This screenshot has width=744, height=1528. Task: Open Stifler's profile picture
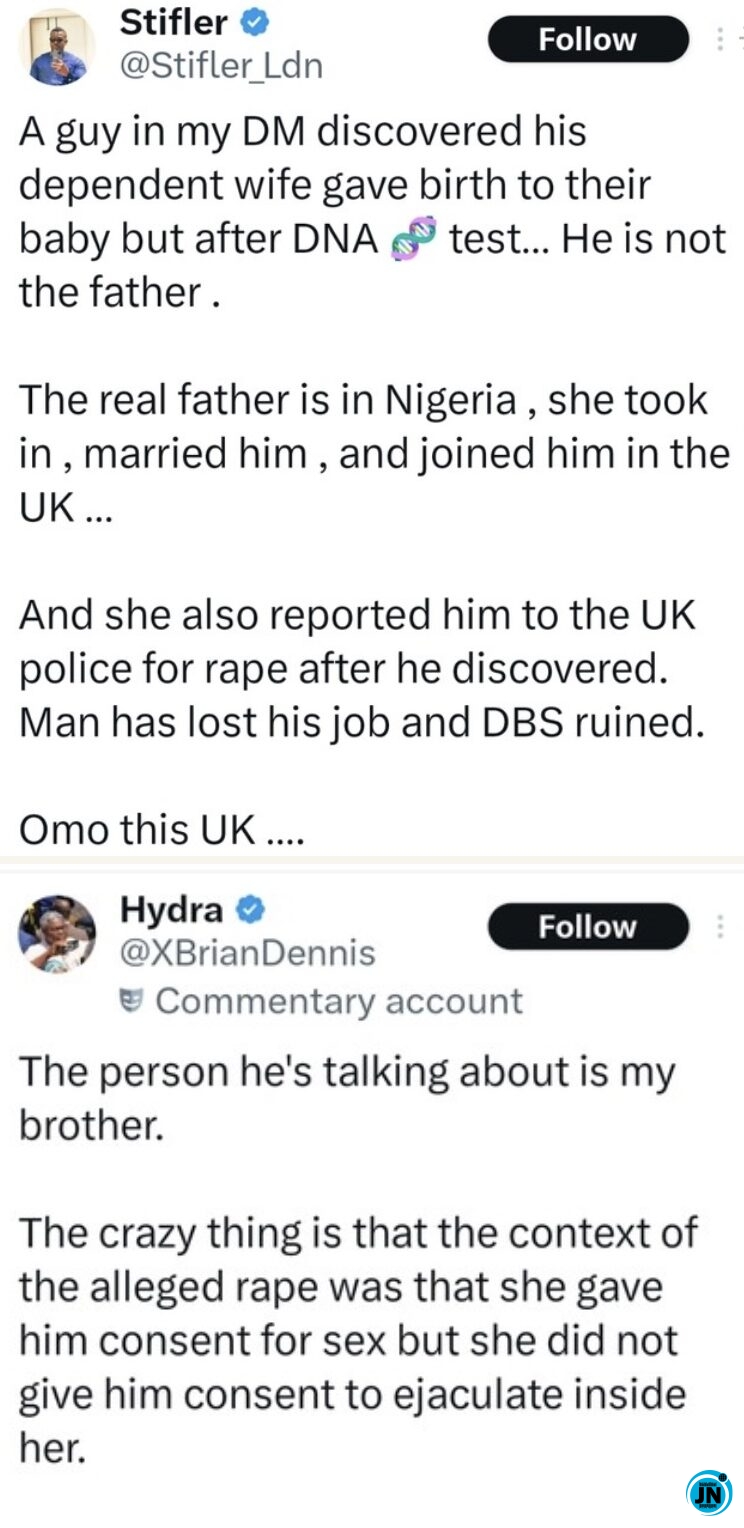coord(57,45)
